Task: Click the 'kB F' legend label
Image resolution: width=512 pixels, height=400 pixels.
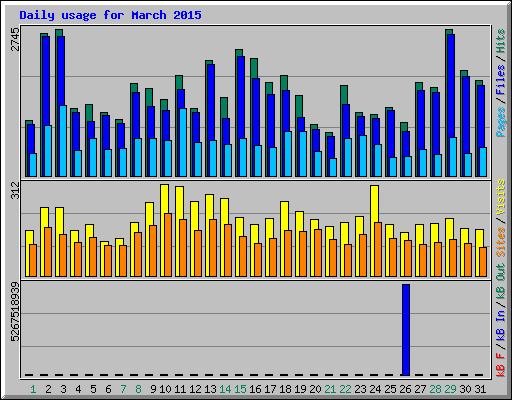Action: coord(501,365)
